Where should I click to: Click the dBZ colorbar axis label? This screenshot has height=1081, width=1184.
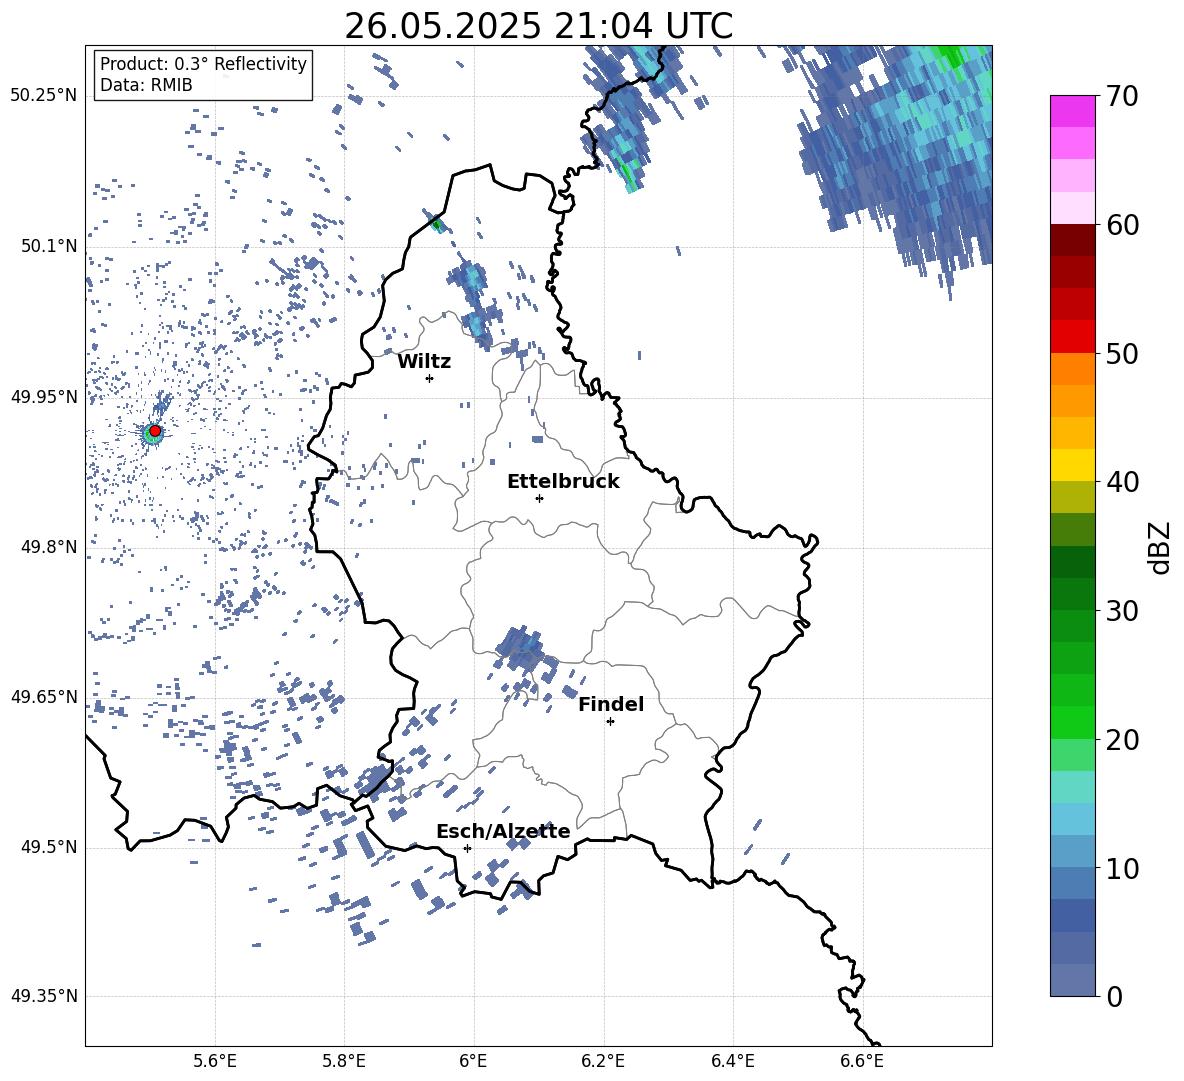coord(1161,547)
